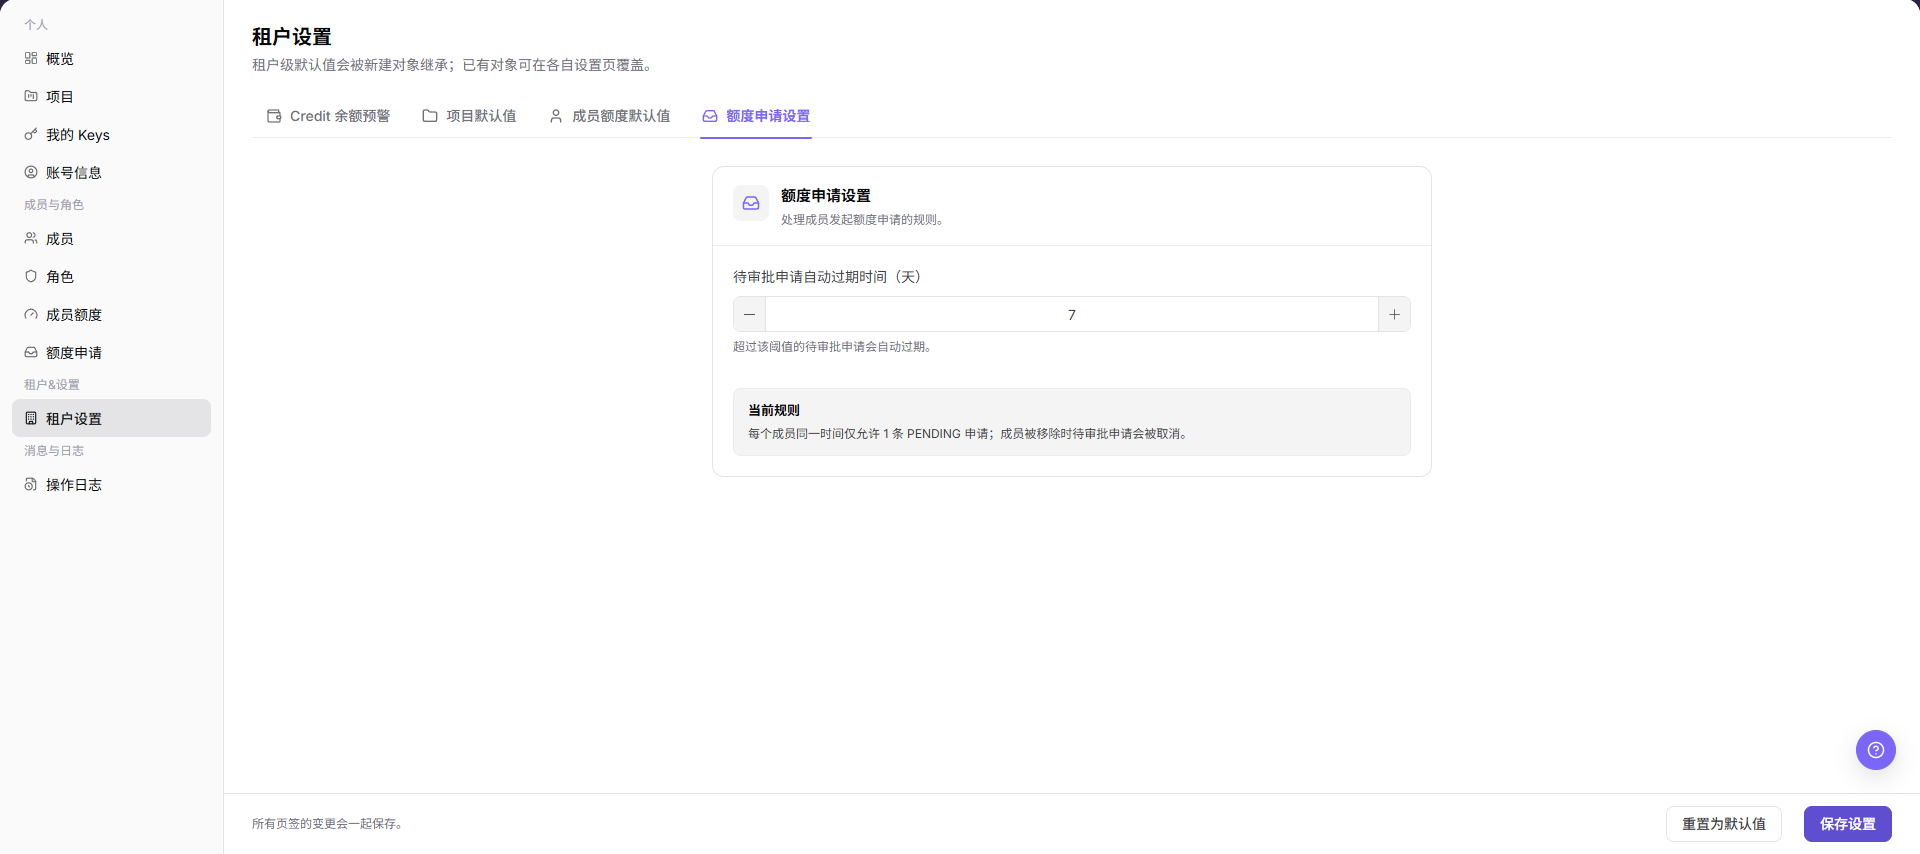
Task: Click the 当前规则 heading text
Action: [774, 410]
